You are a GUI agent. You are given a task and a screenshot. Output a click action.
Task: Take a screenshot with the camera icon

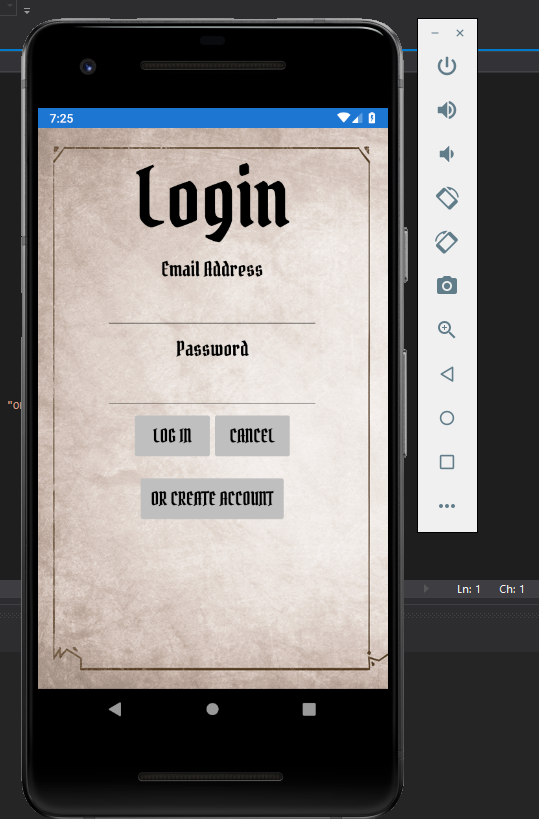[447, 286]
